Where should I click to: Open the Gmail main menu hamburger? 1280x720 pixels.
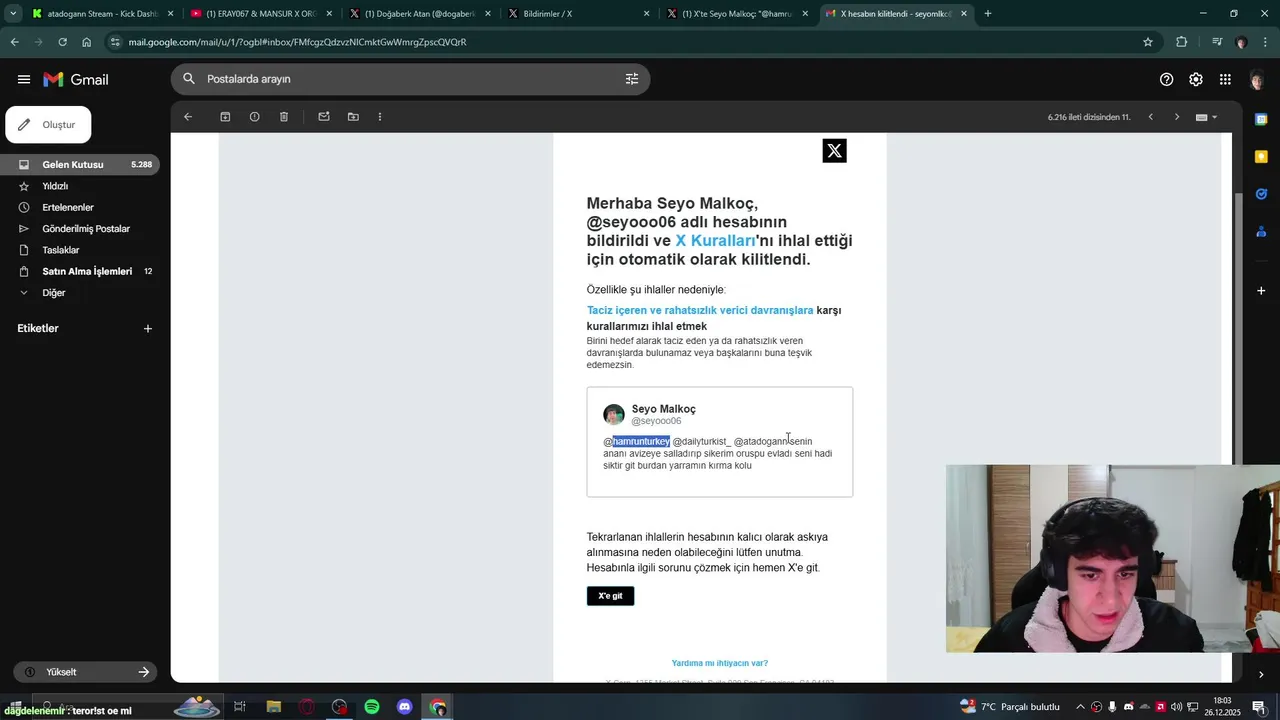[24, 79]
